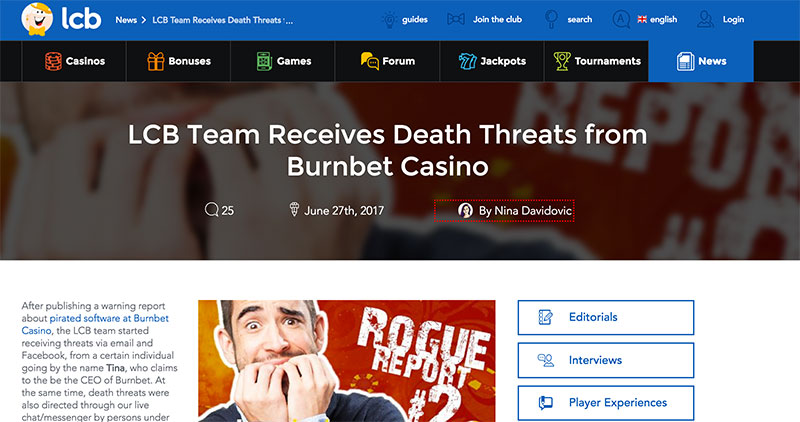Click the Forum chat bubbles icon
This screenshot has width=800, height=422.
369,61
